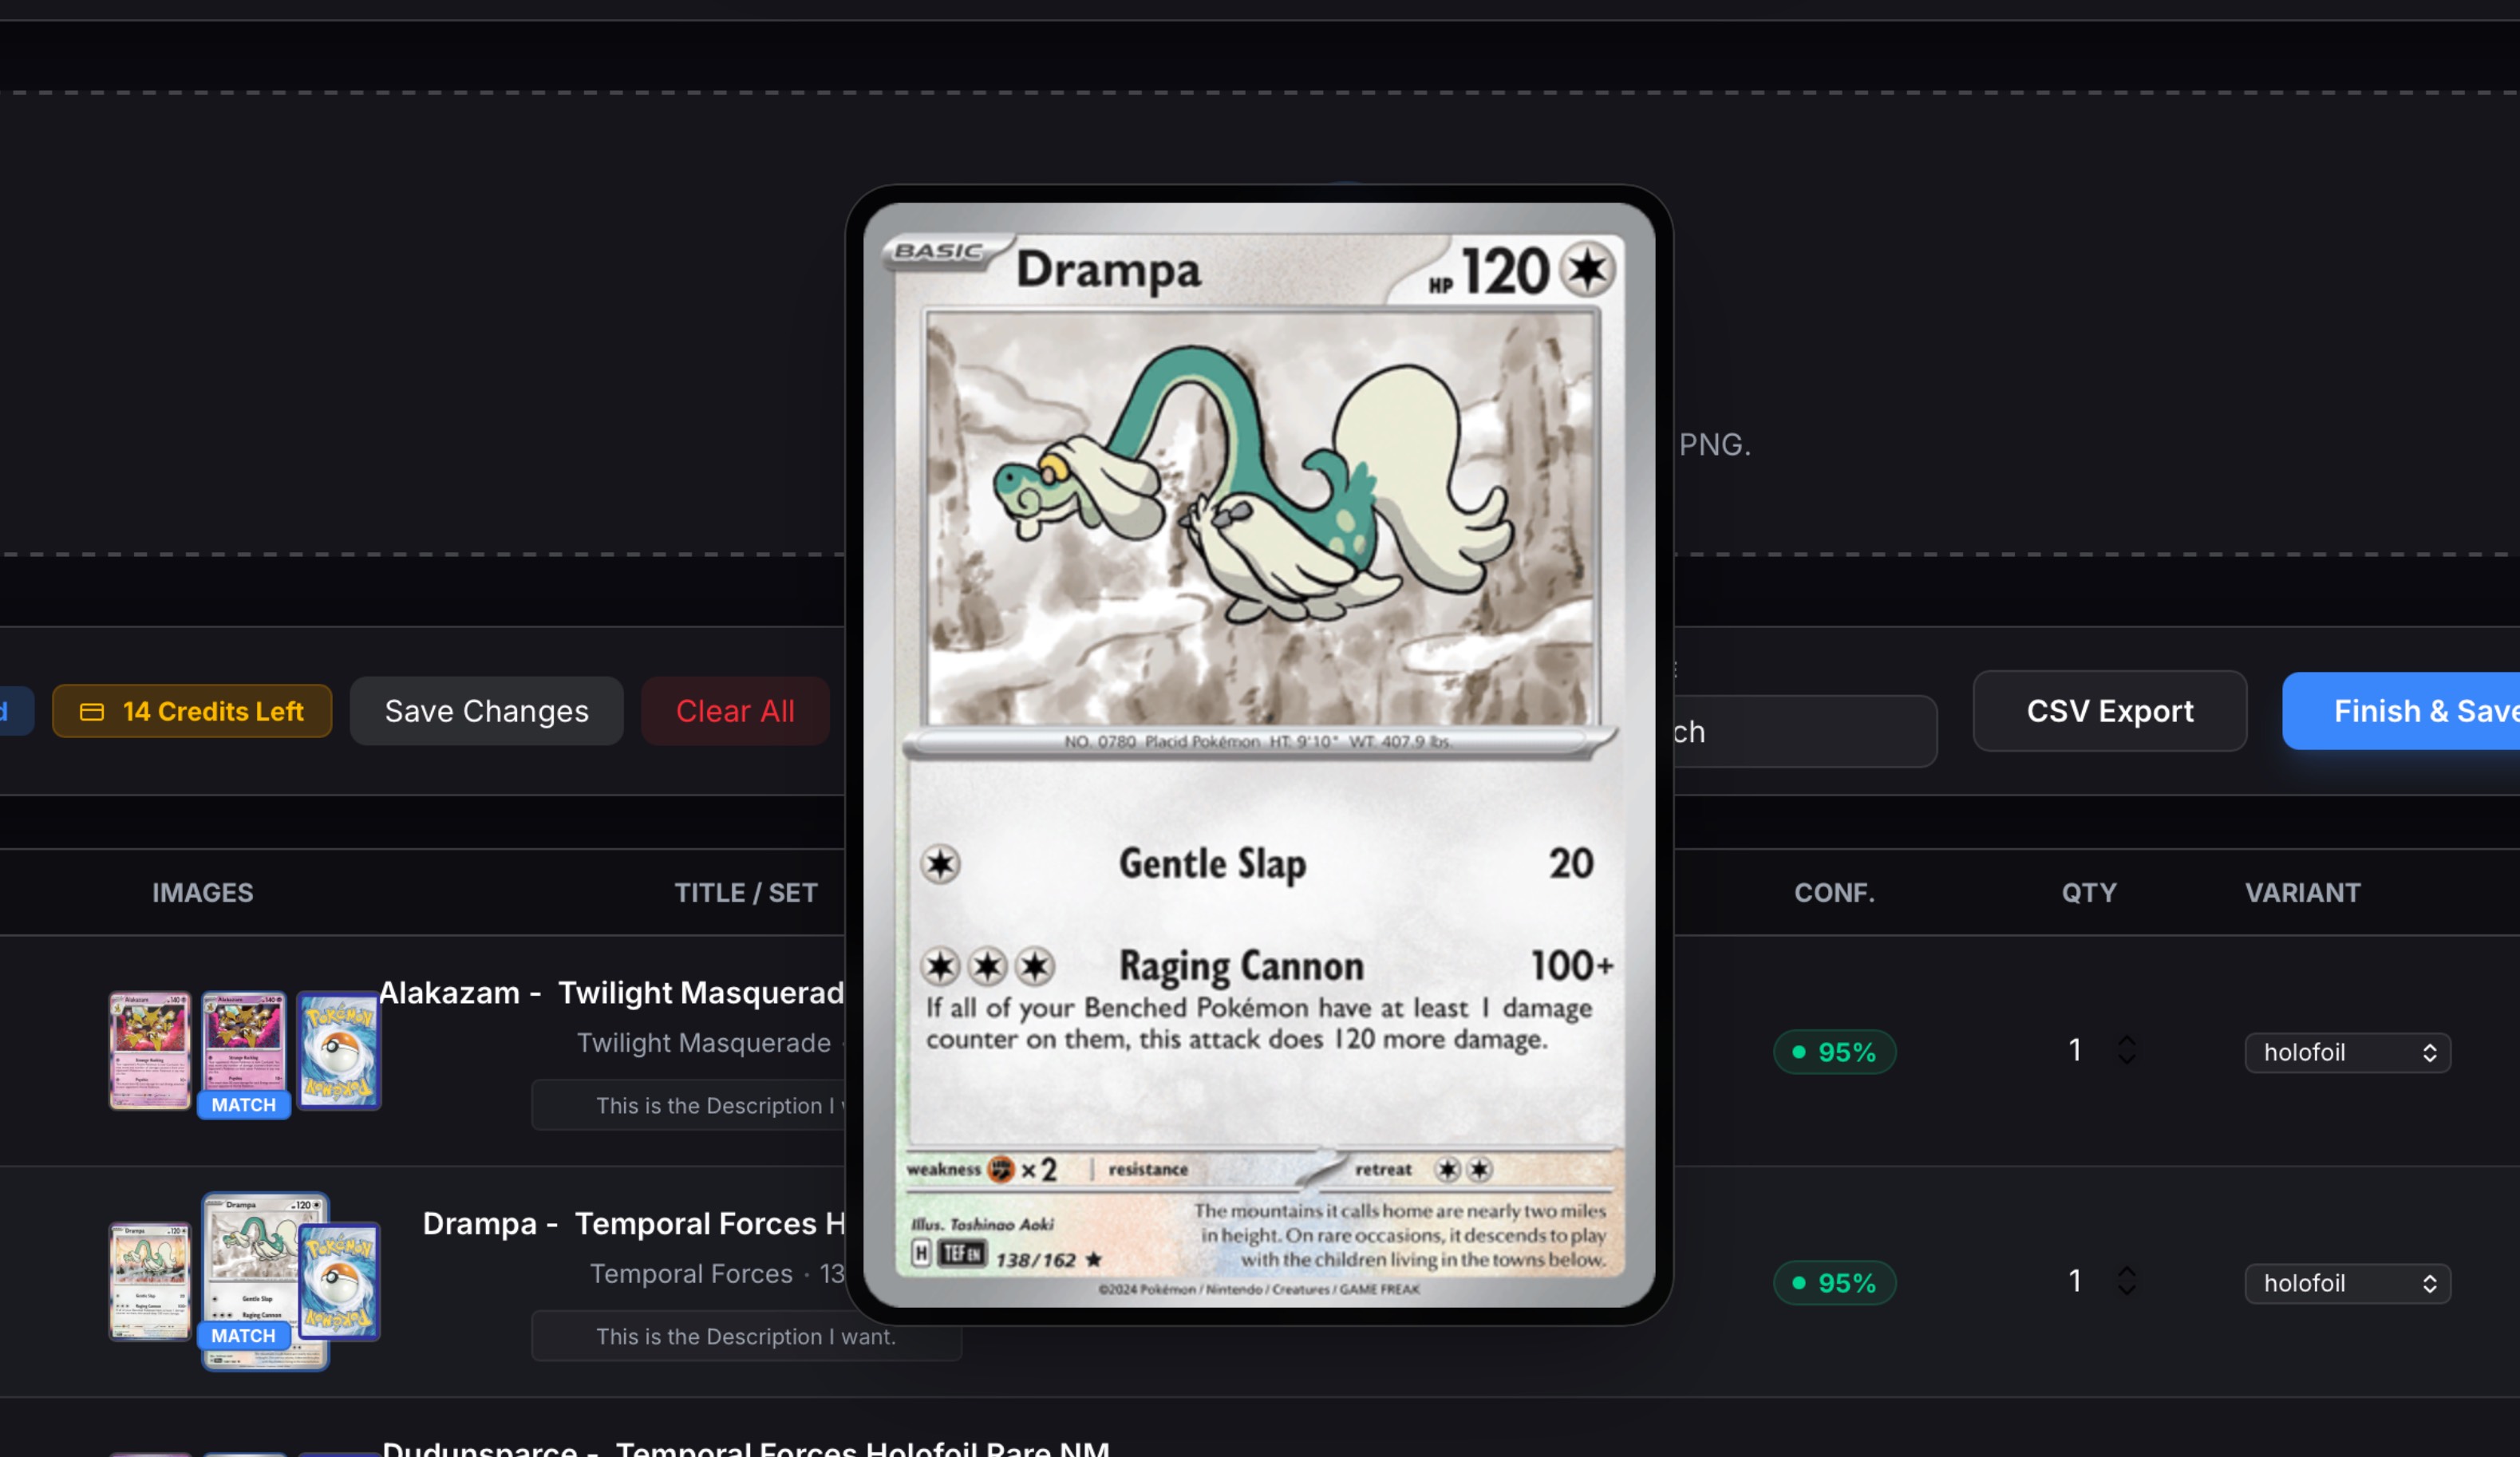Click the Pokeball card back in Alakazam row
The width and height of the screenshot is (2520, 1457).
tap(339, 1051)
